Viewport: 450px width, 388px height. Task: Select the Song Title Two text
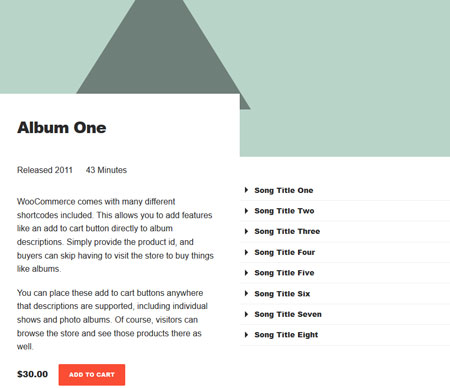coord(284,211)
